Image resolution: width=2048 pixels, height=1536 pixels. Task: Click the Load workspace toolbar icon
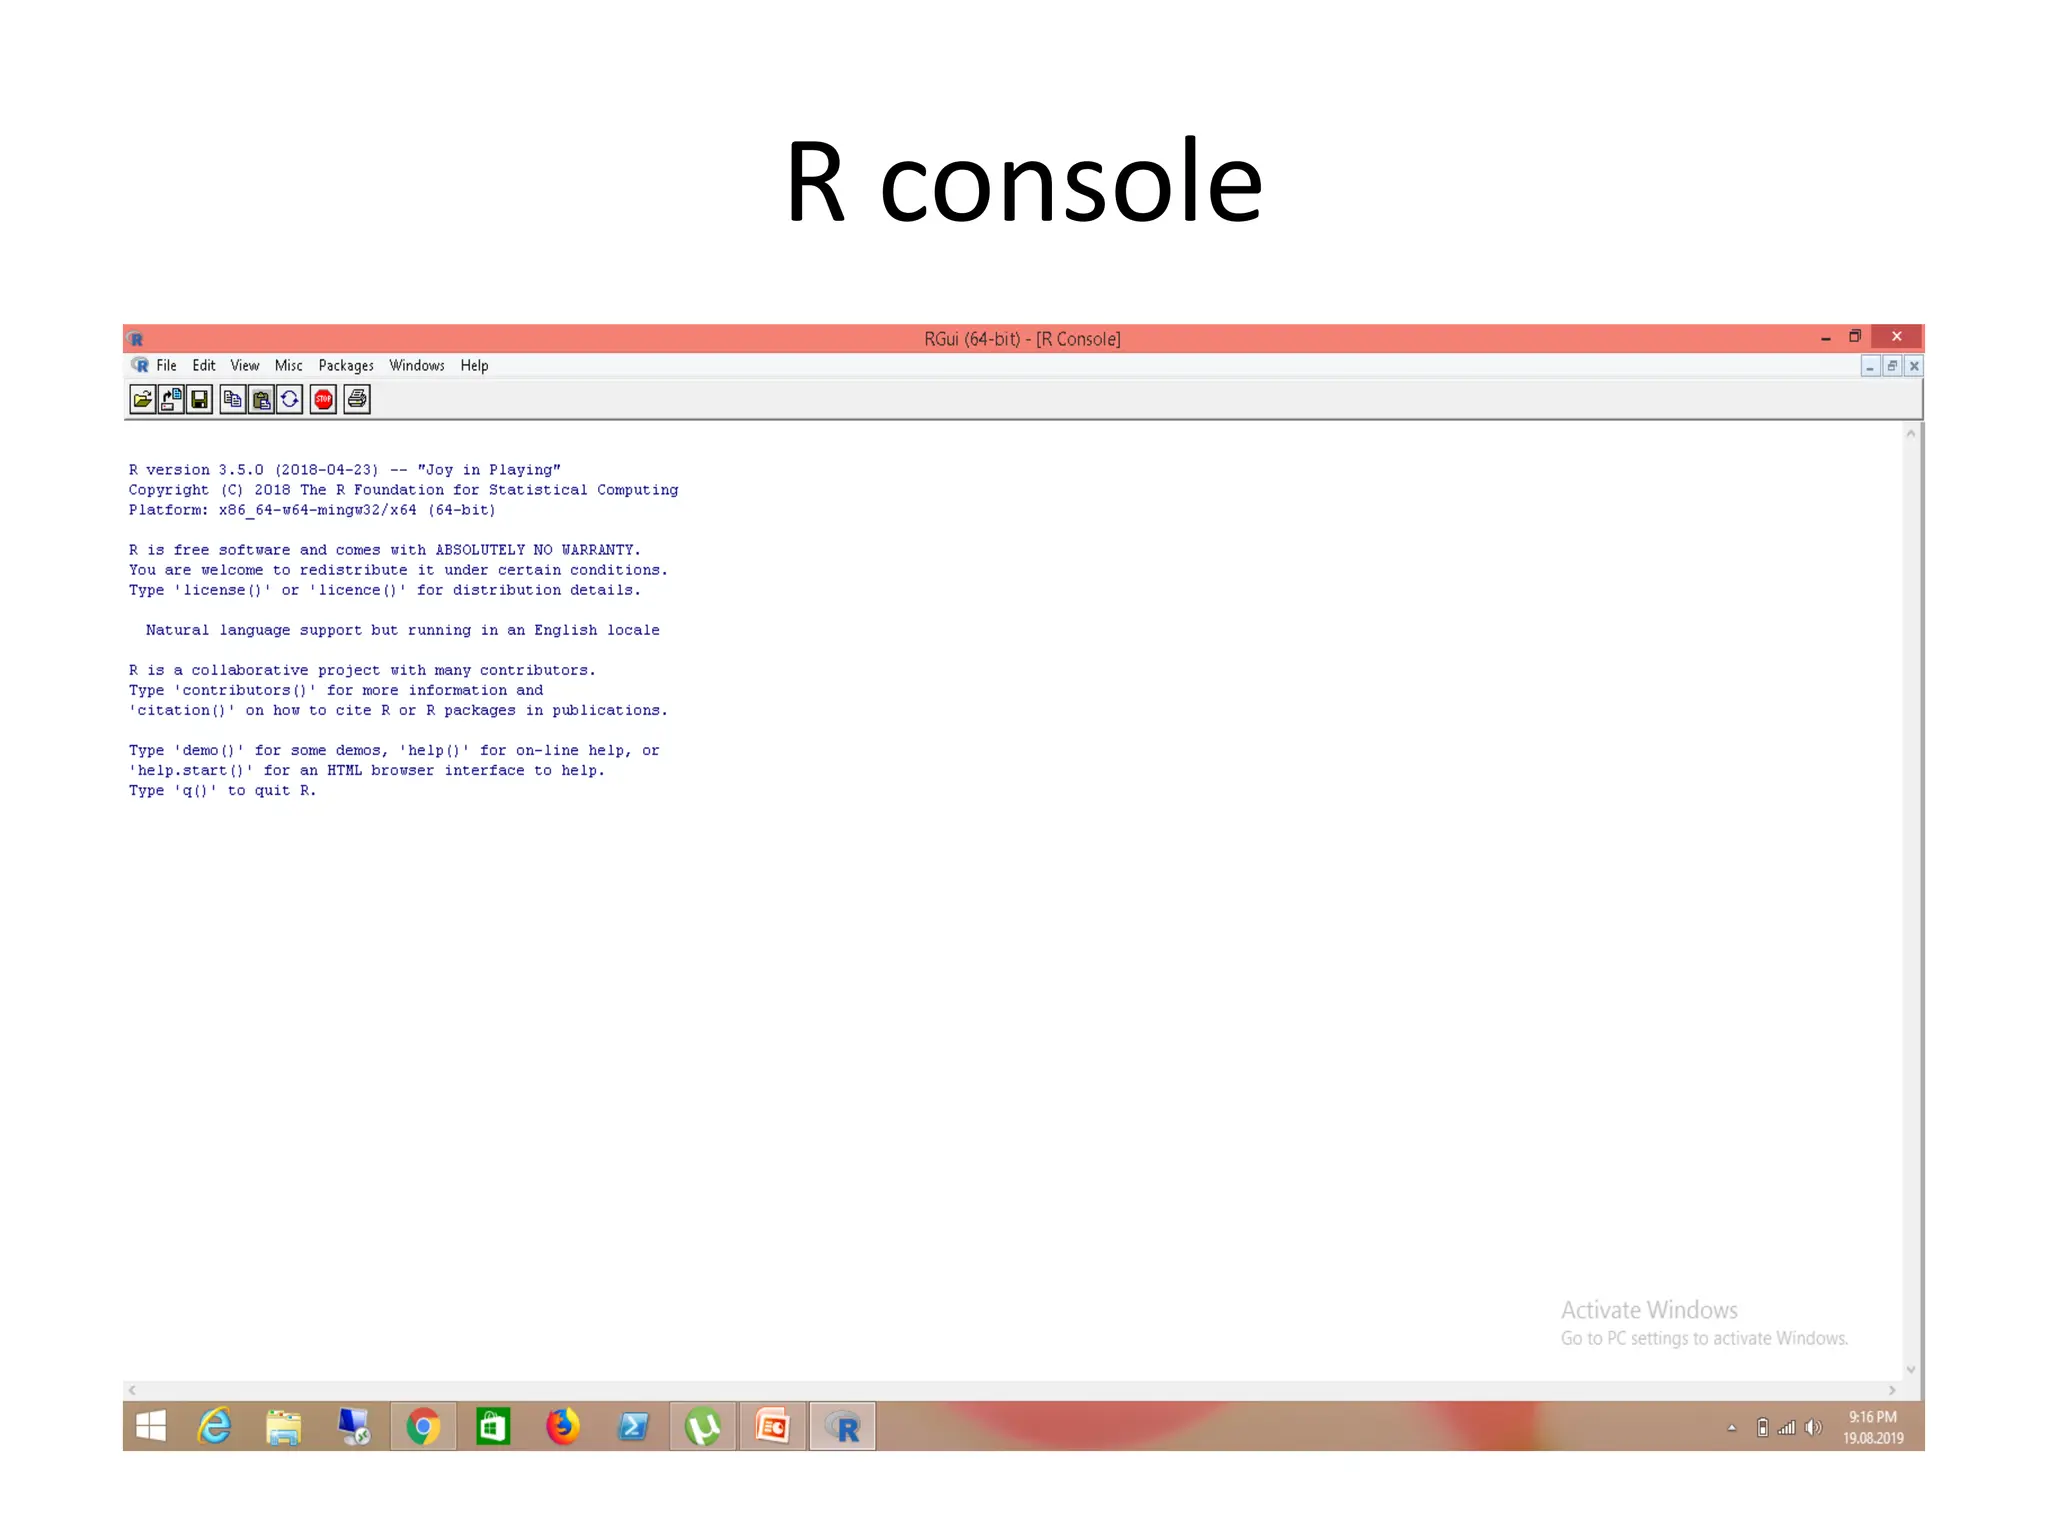click(x=171, y=400)
